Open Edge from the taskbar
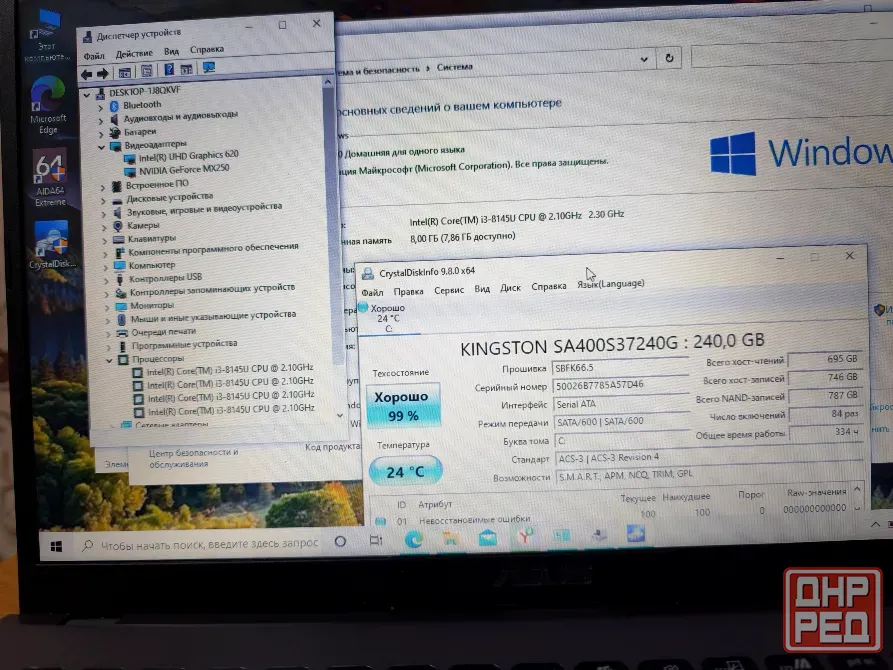893x670 pixels. (x=414, y=539)
